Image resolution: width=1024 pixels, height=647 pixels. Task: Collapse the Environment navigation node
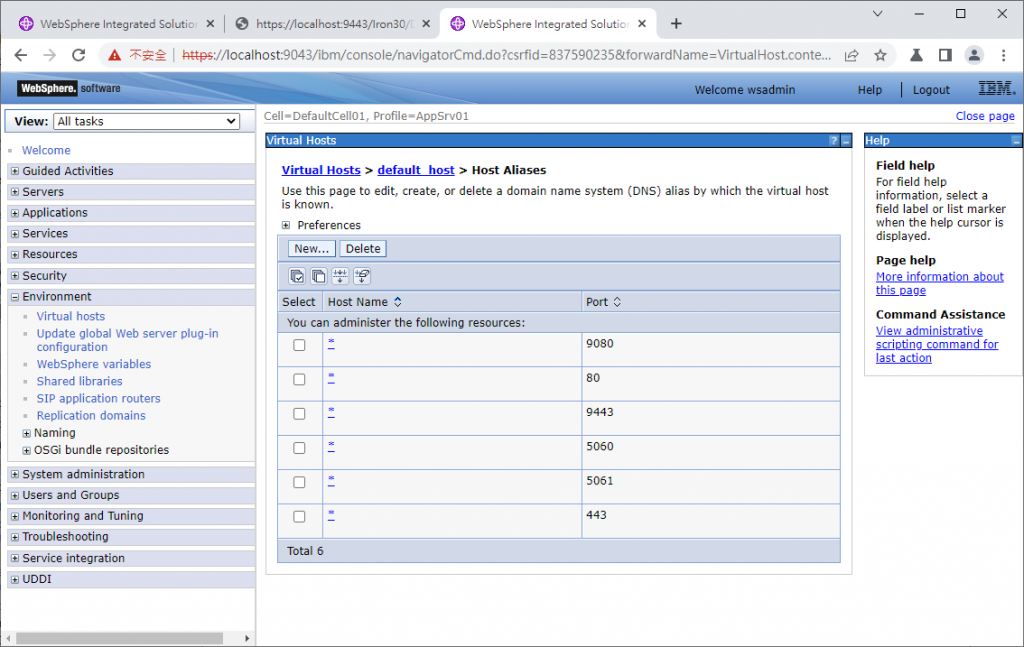(14, 297)
